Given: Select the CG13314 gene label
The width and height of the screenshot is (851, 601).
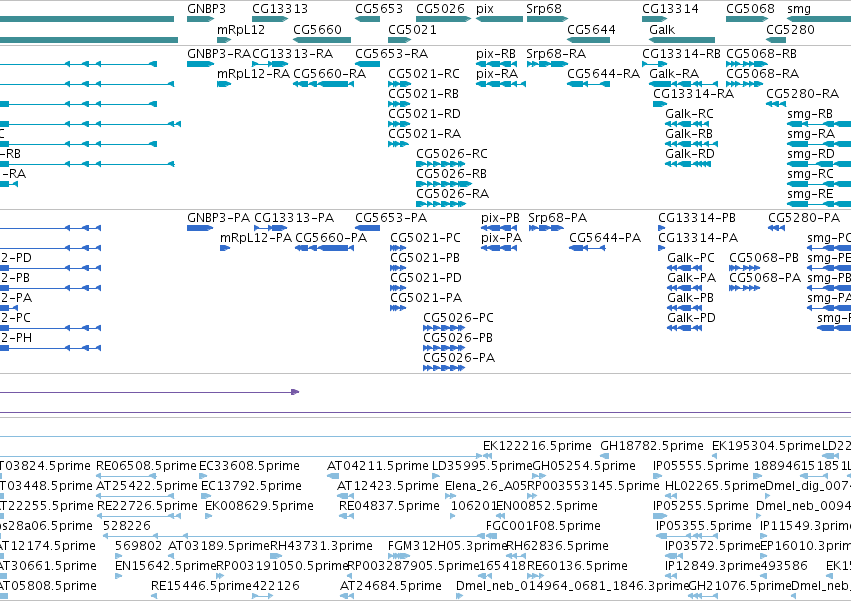Looking at the screenshot, I should point(670,9).
